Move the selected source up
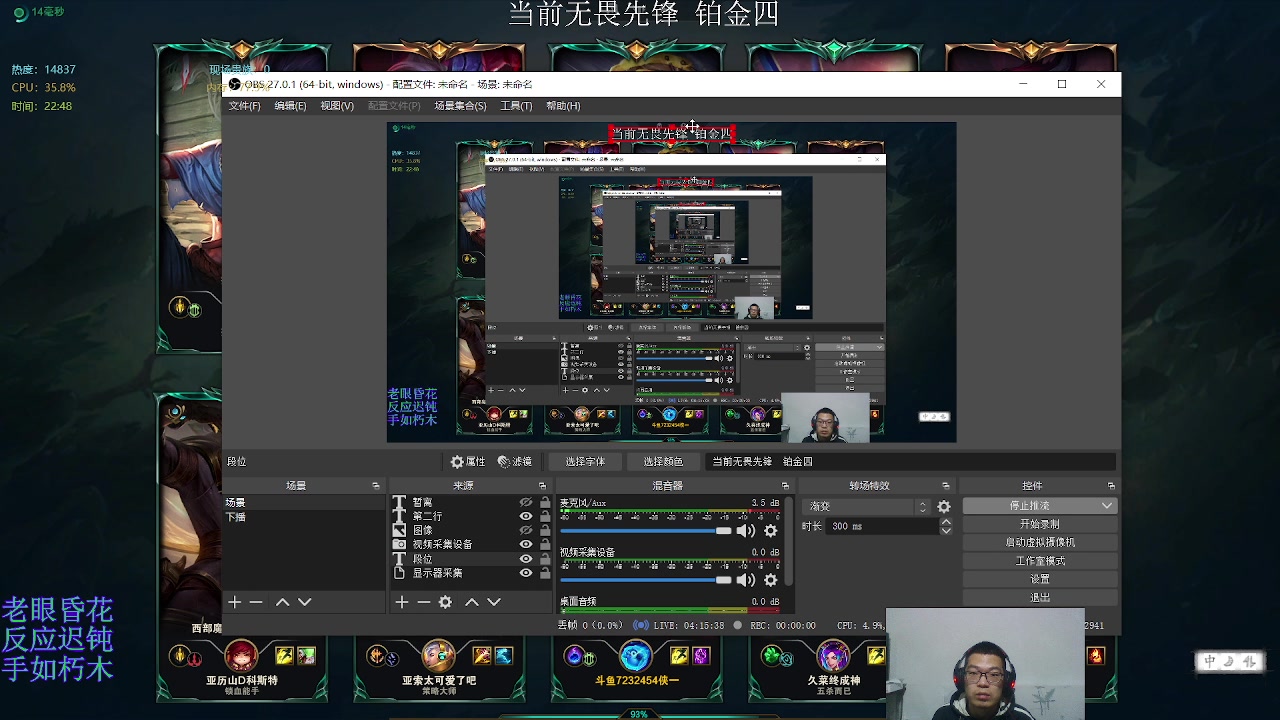This screenshot has height=720, width=1280. coord(471,602)
